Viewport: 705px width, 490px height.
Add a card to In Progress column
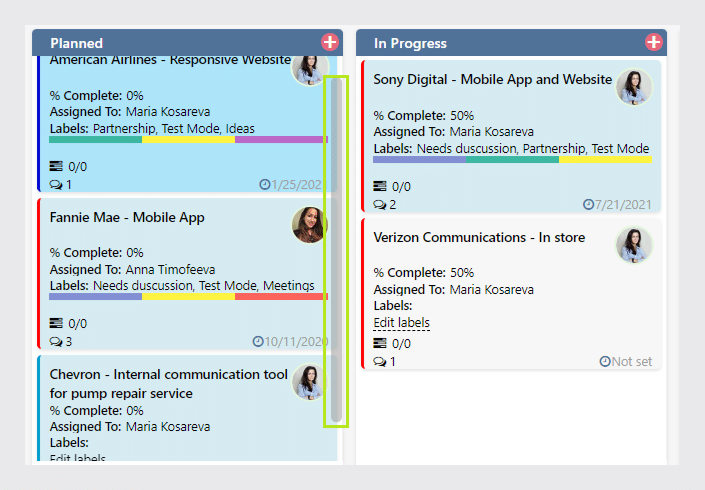(654, 42)
